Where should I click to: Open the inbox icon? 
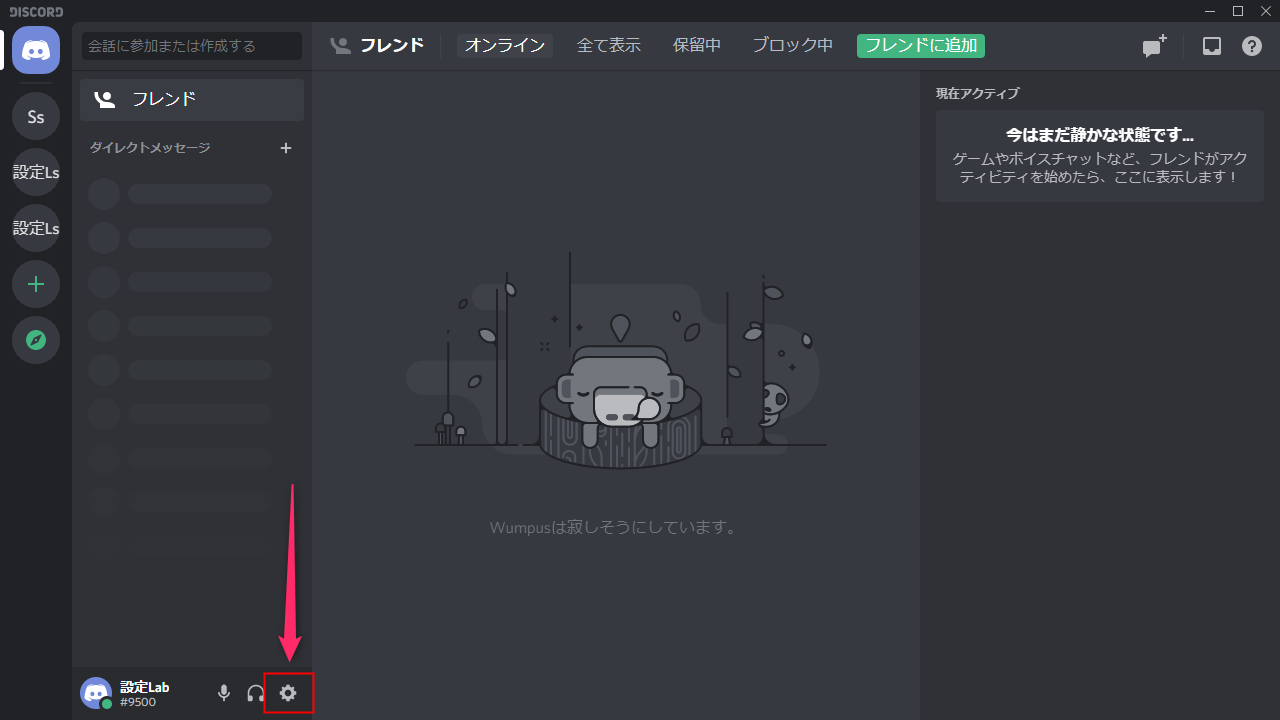point(1212,46)
